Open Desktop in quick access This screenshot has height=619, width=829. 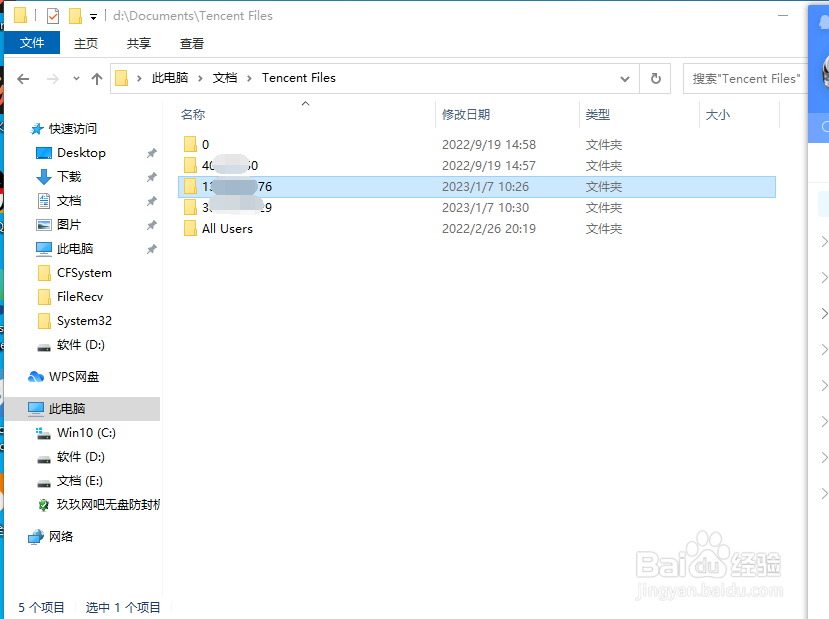81,153
